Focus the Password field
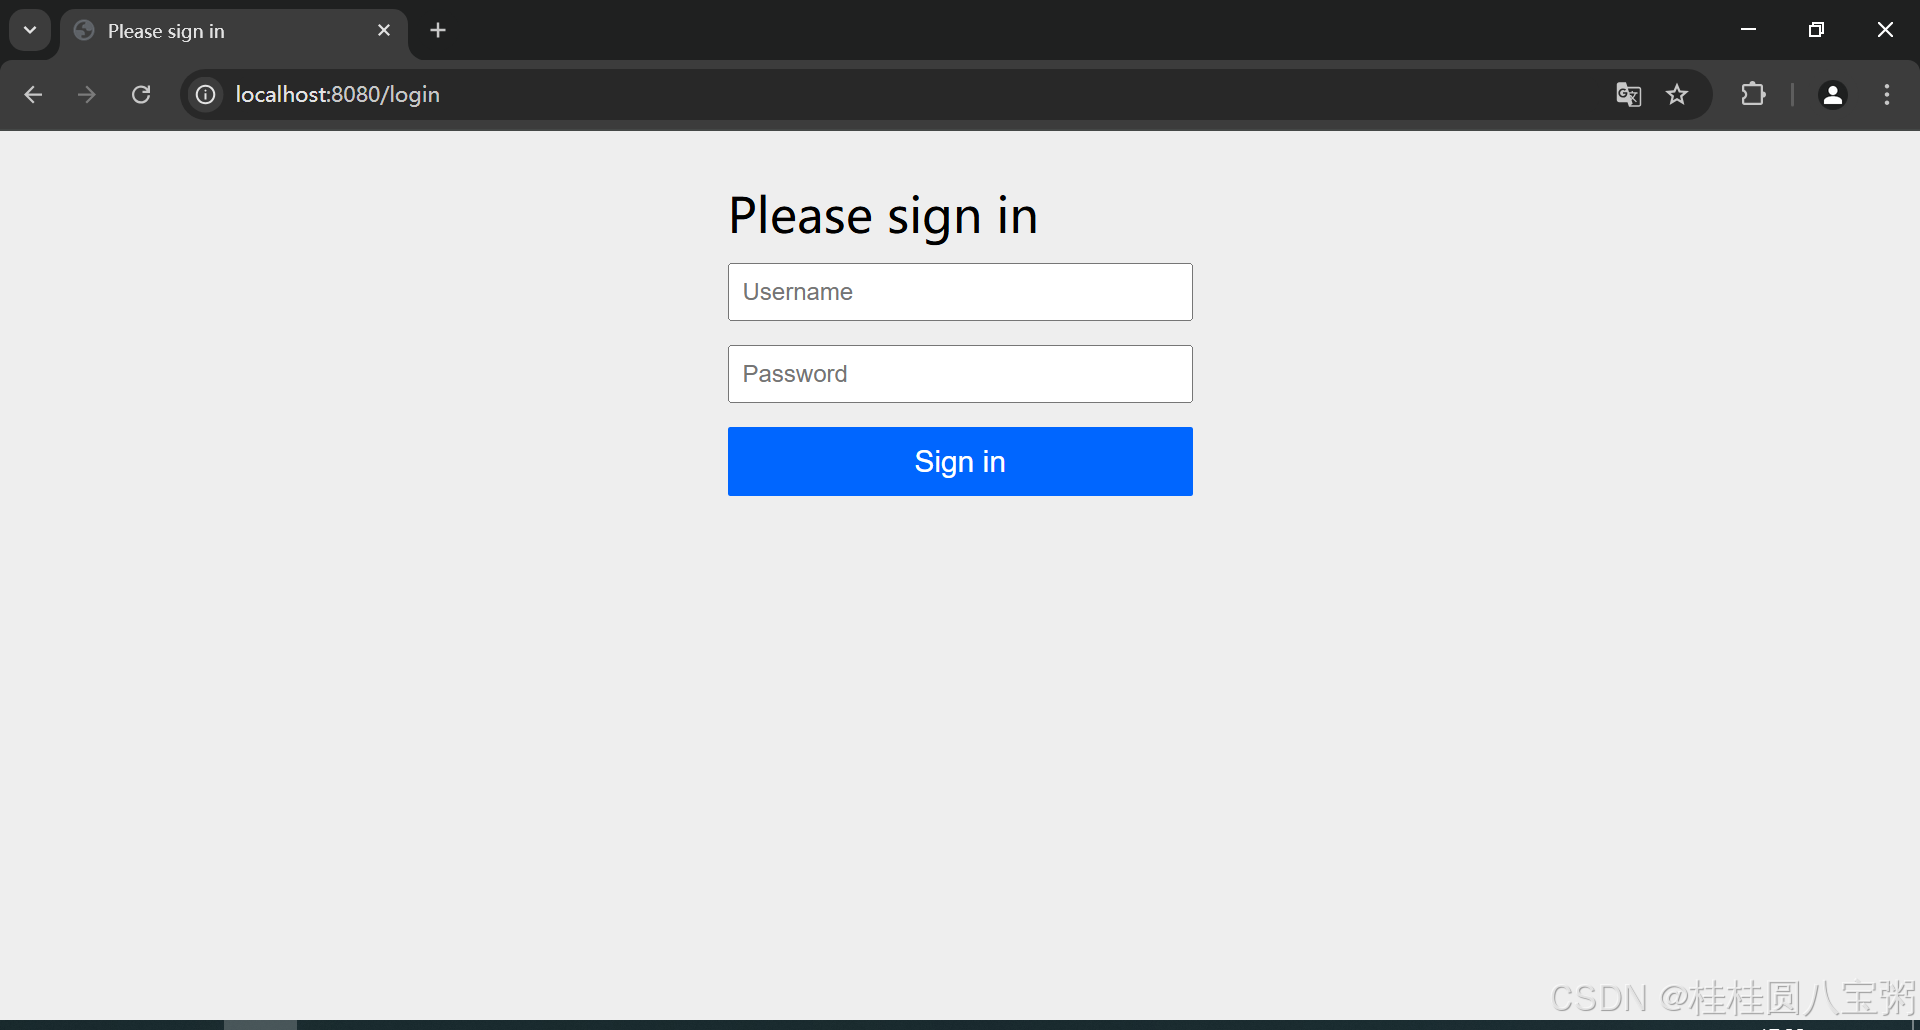The image size is (1920, 1030). (x=960, y=374)
